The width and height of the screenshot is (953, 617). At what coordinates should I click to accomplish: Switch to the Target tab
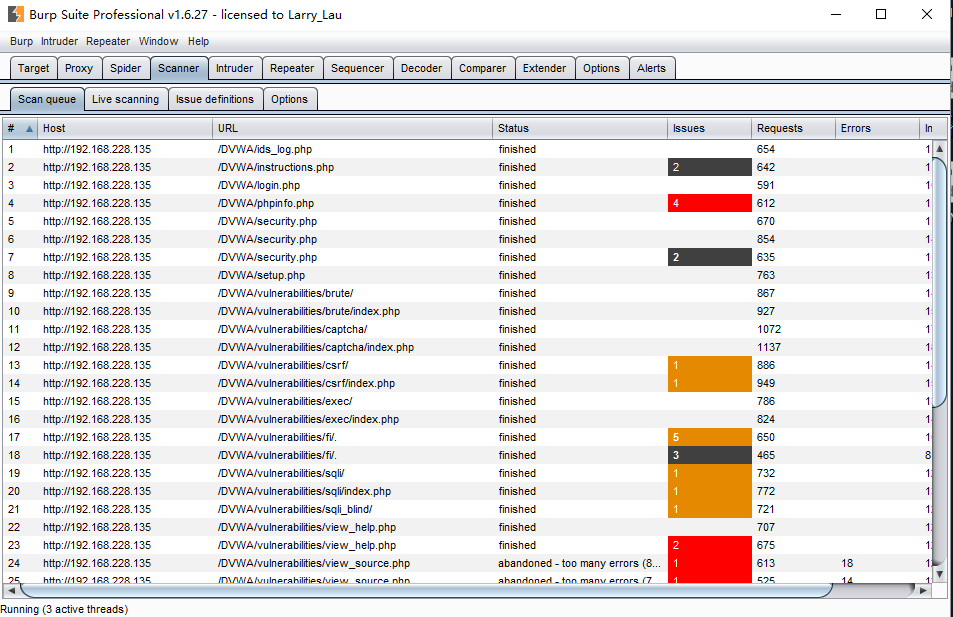[x=33, y=68]
